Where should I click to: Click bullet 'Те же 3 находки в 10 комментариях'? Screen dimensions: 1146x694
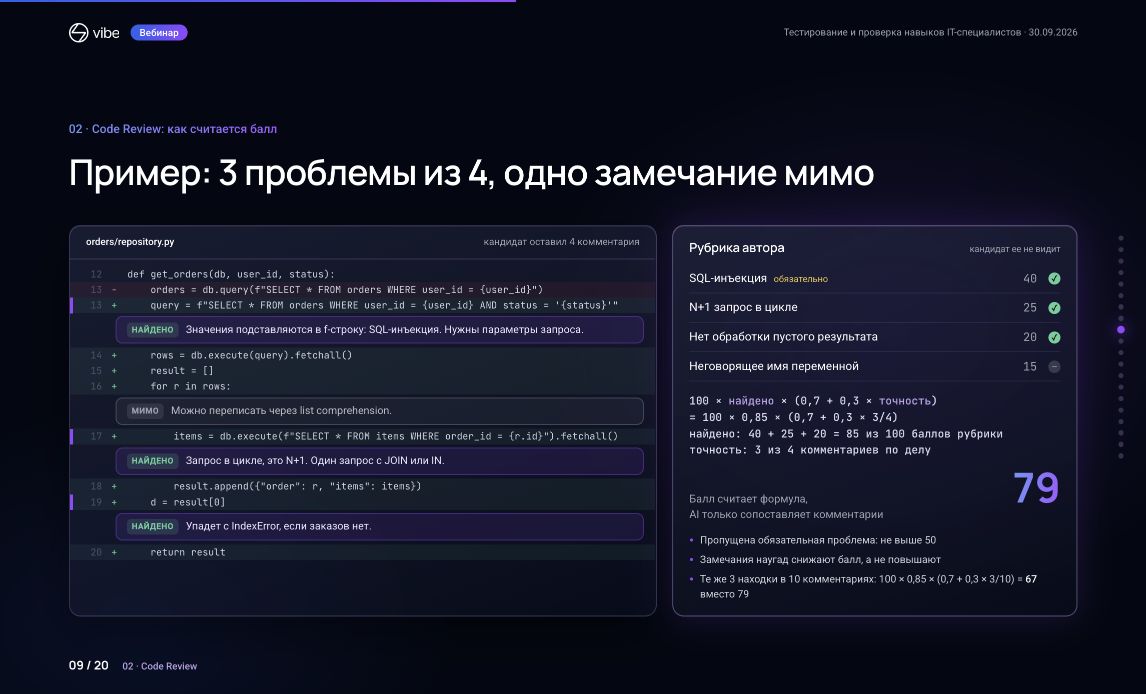tap(868, 586)
